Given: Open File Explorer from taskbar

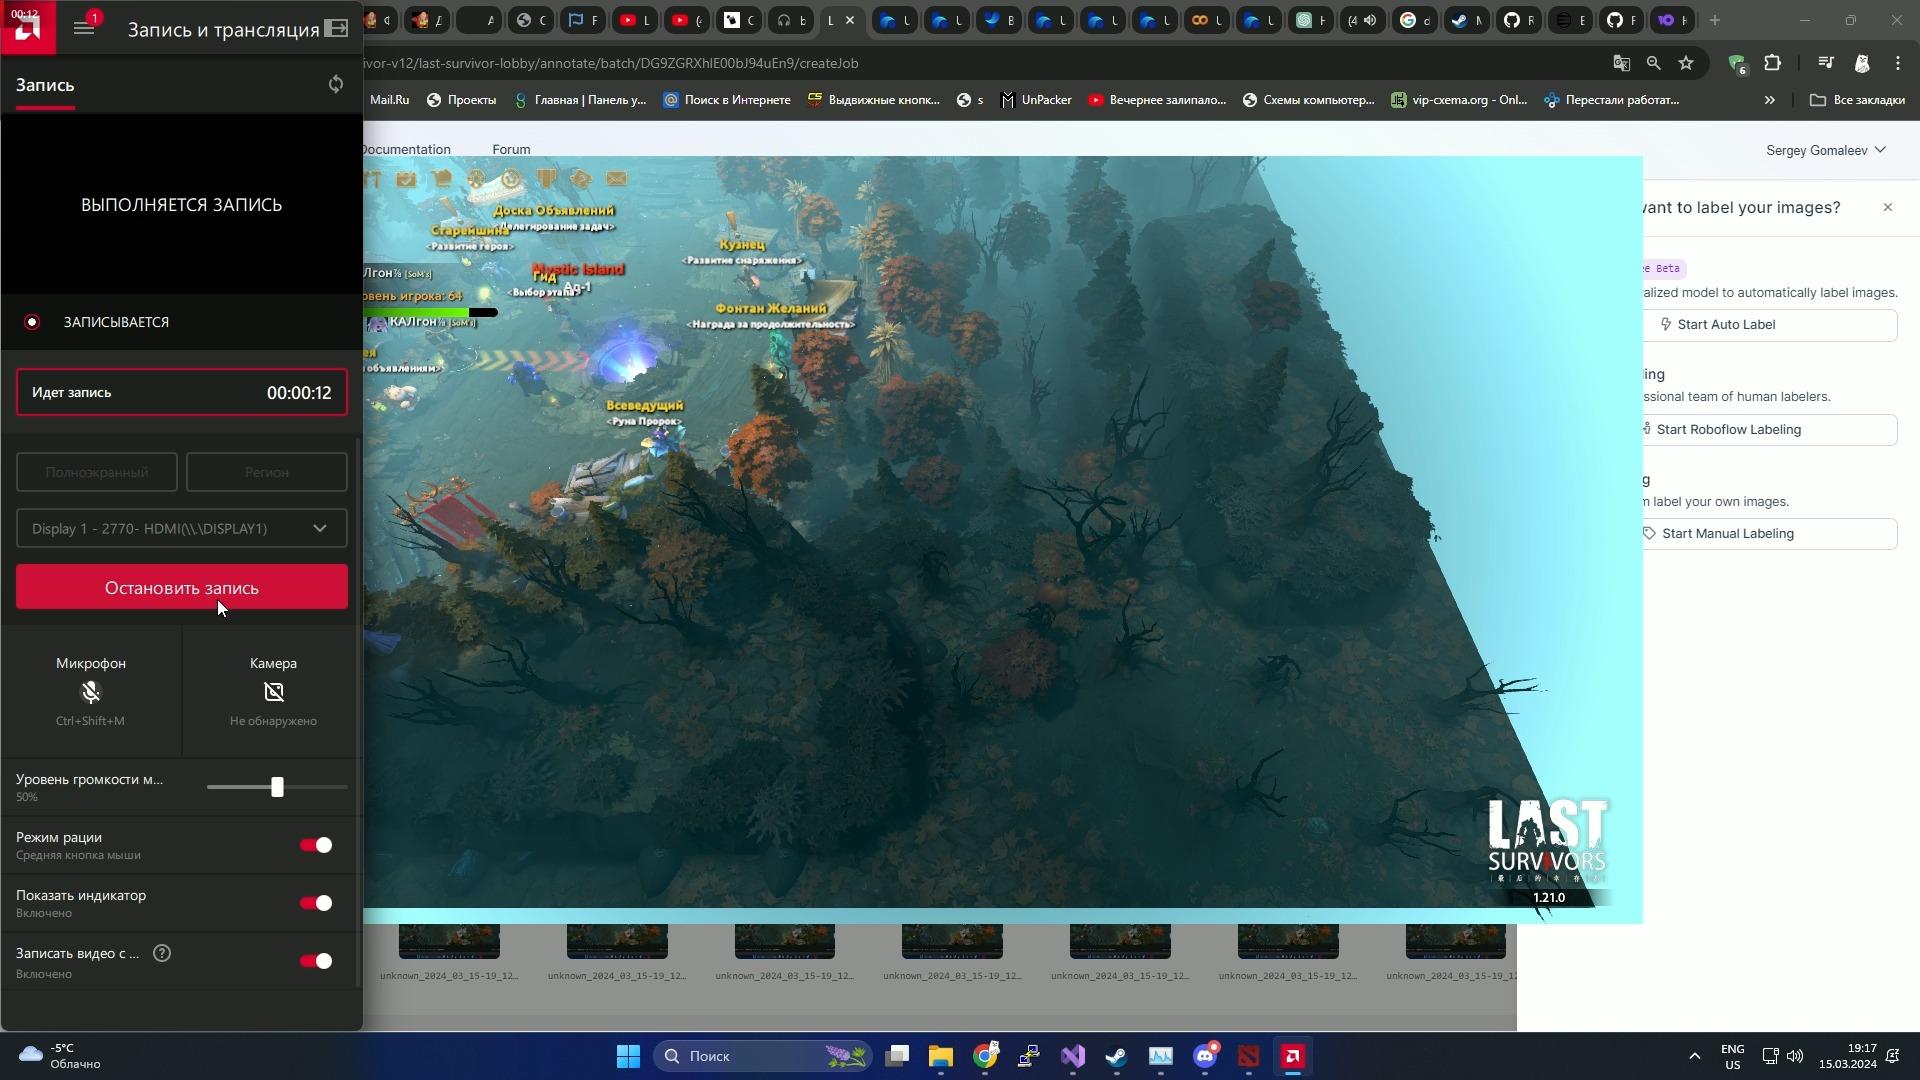Looking at the screenshot, I should [941, 1056].
